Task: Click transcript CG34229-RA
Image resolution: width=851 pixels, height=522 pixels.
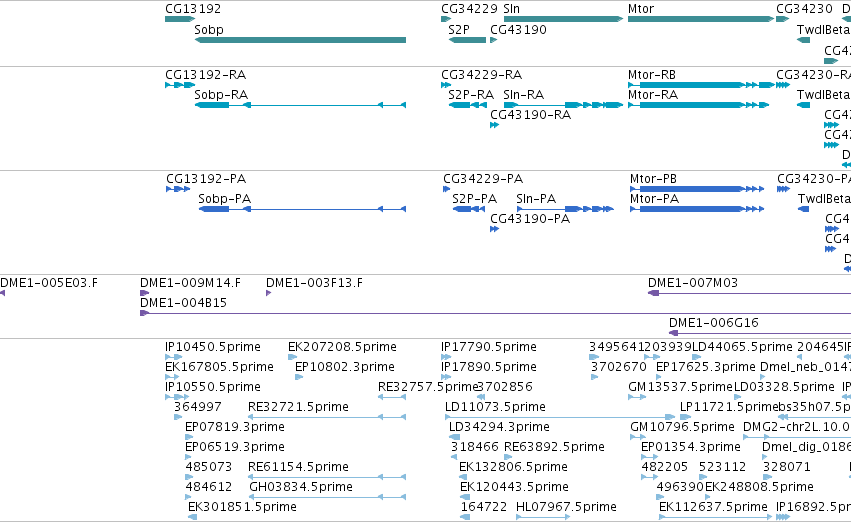Action: click(481, 75)
